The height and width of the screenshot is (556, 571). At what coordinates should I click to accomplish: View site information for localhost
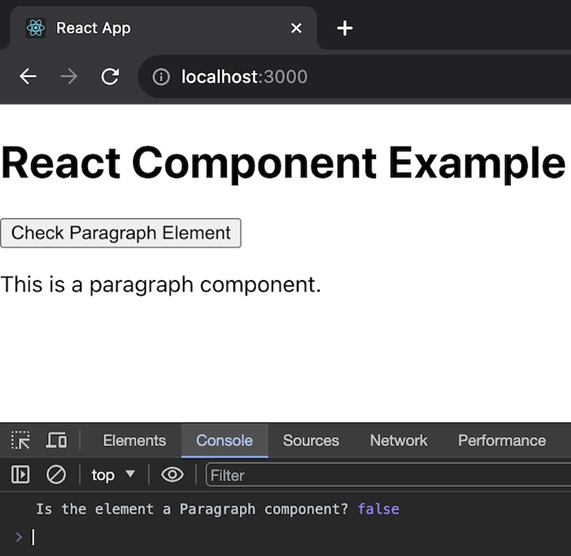tap(161, 77)
